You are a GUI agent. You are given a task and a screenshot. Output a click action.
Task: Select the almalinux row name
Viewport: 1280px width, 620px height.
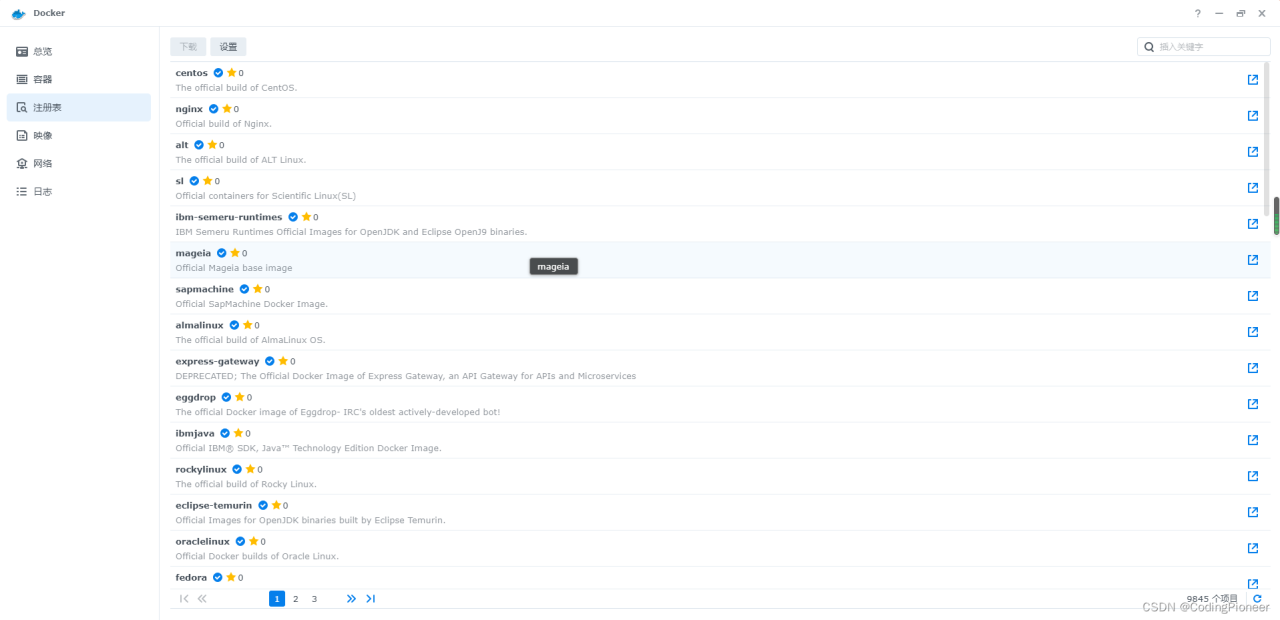[200, 325]
